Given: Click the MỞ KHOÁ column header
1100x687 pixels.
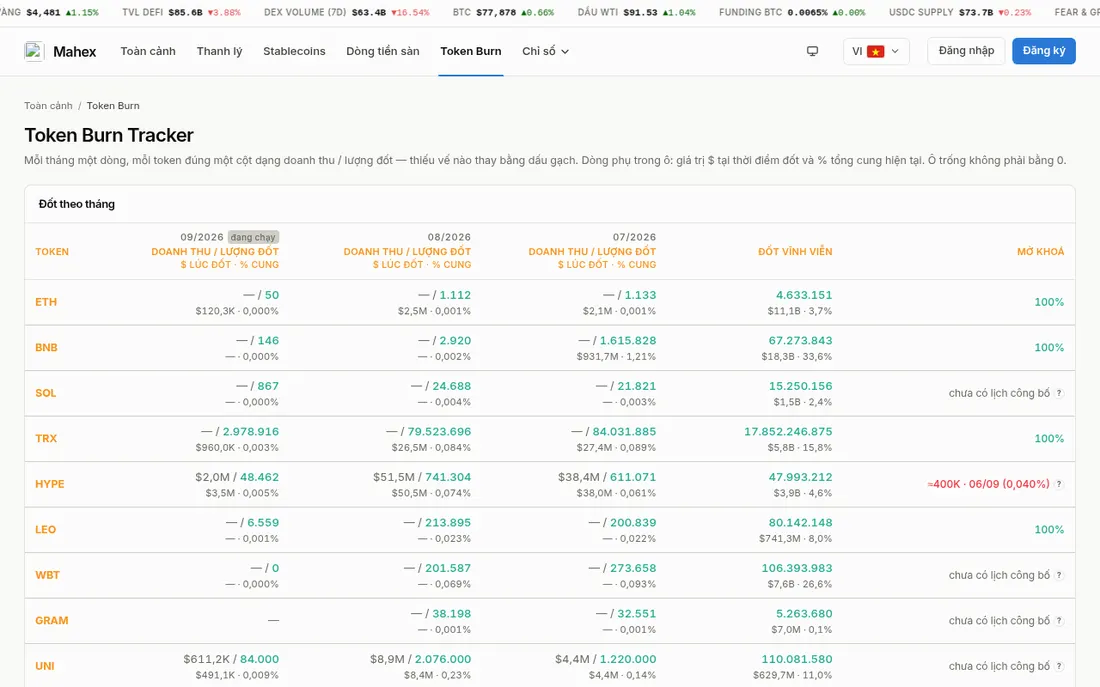Looking at the screenshot, I should (x=1040, y=251).
